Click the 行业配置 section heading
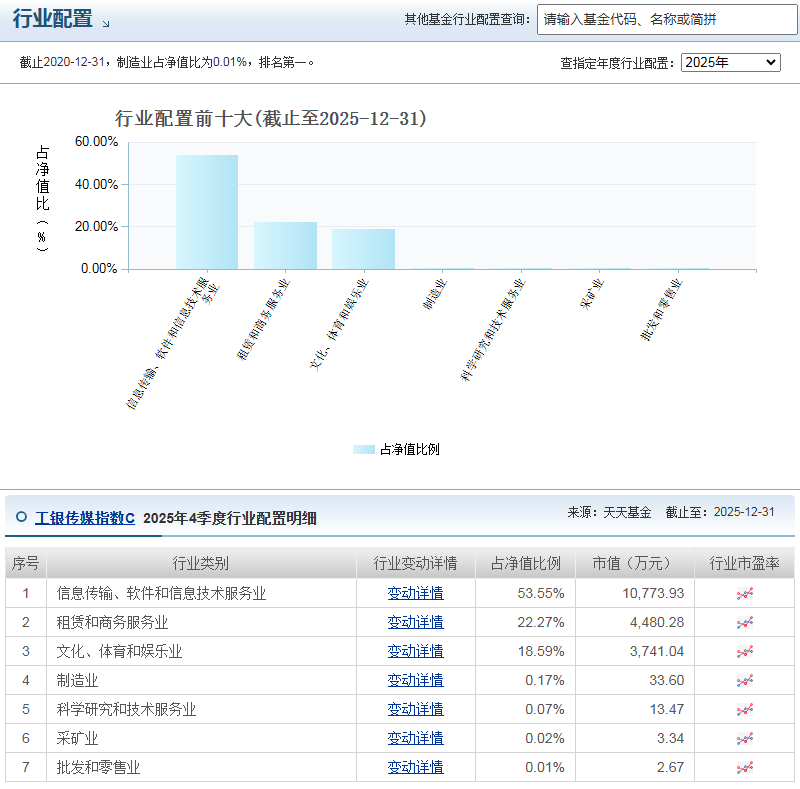This screenshot has height=789, width=800. pyautogui.click(x=53, y=19)
